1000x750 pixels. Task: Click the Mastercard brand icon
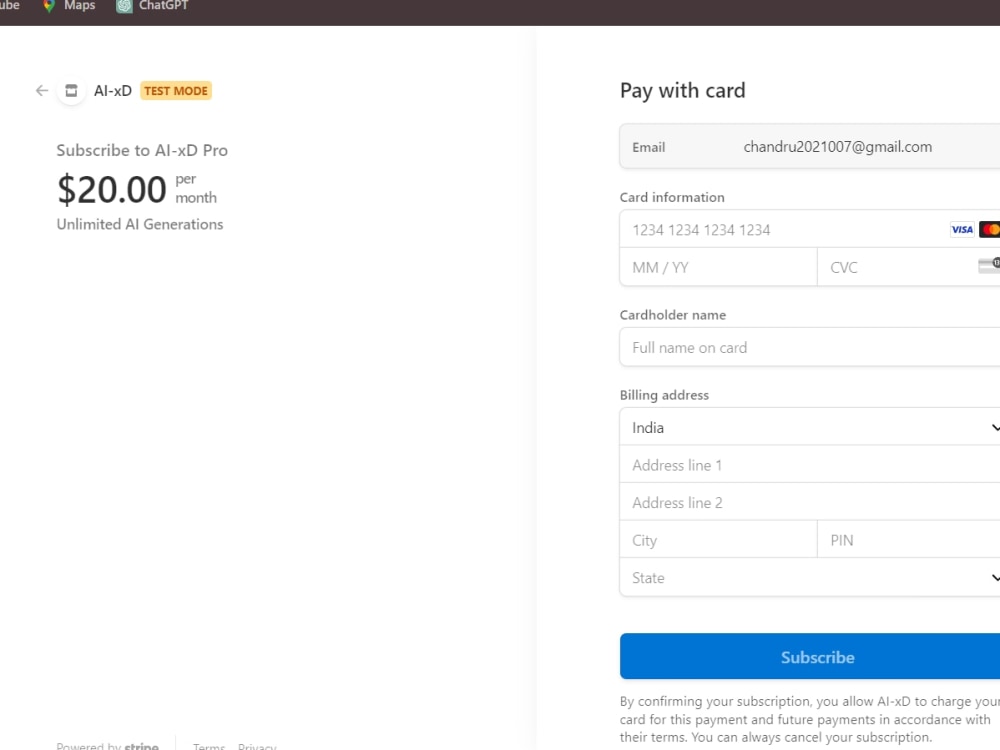pyautogui.click(x=990, y=230)
